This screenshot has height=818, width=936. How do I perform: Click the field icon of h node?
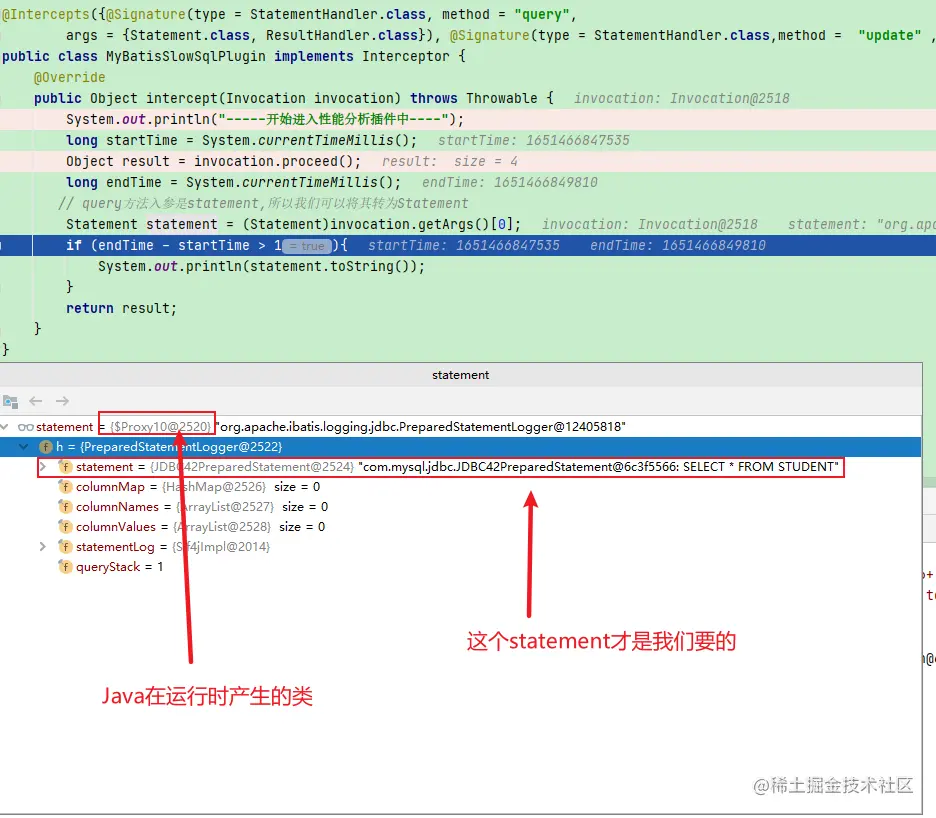[x=45, y=447]
